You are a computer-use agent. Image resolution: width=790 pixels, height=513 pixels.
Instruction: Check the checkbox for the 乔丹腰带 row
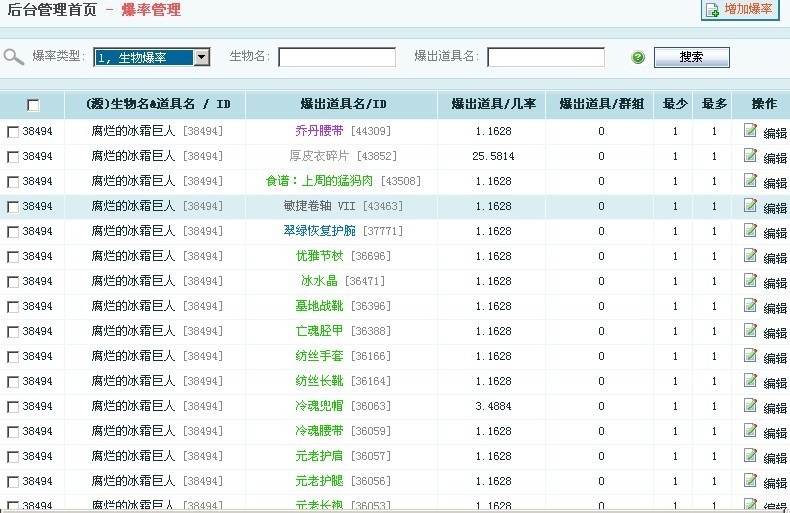[x=12, y=131]
